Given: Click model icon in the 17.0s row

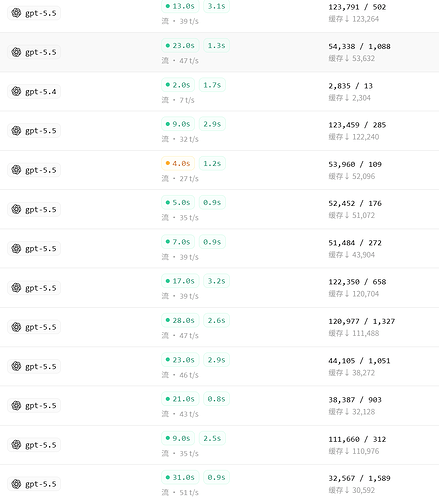Looking at the screenshot, I should pos(16,287).
